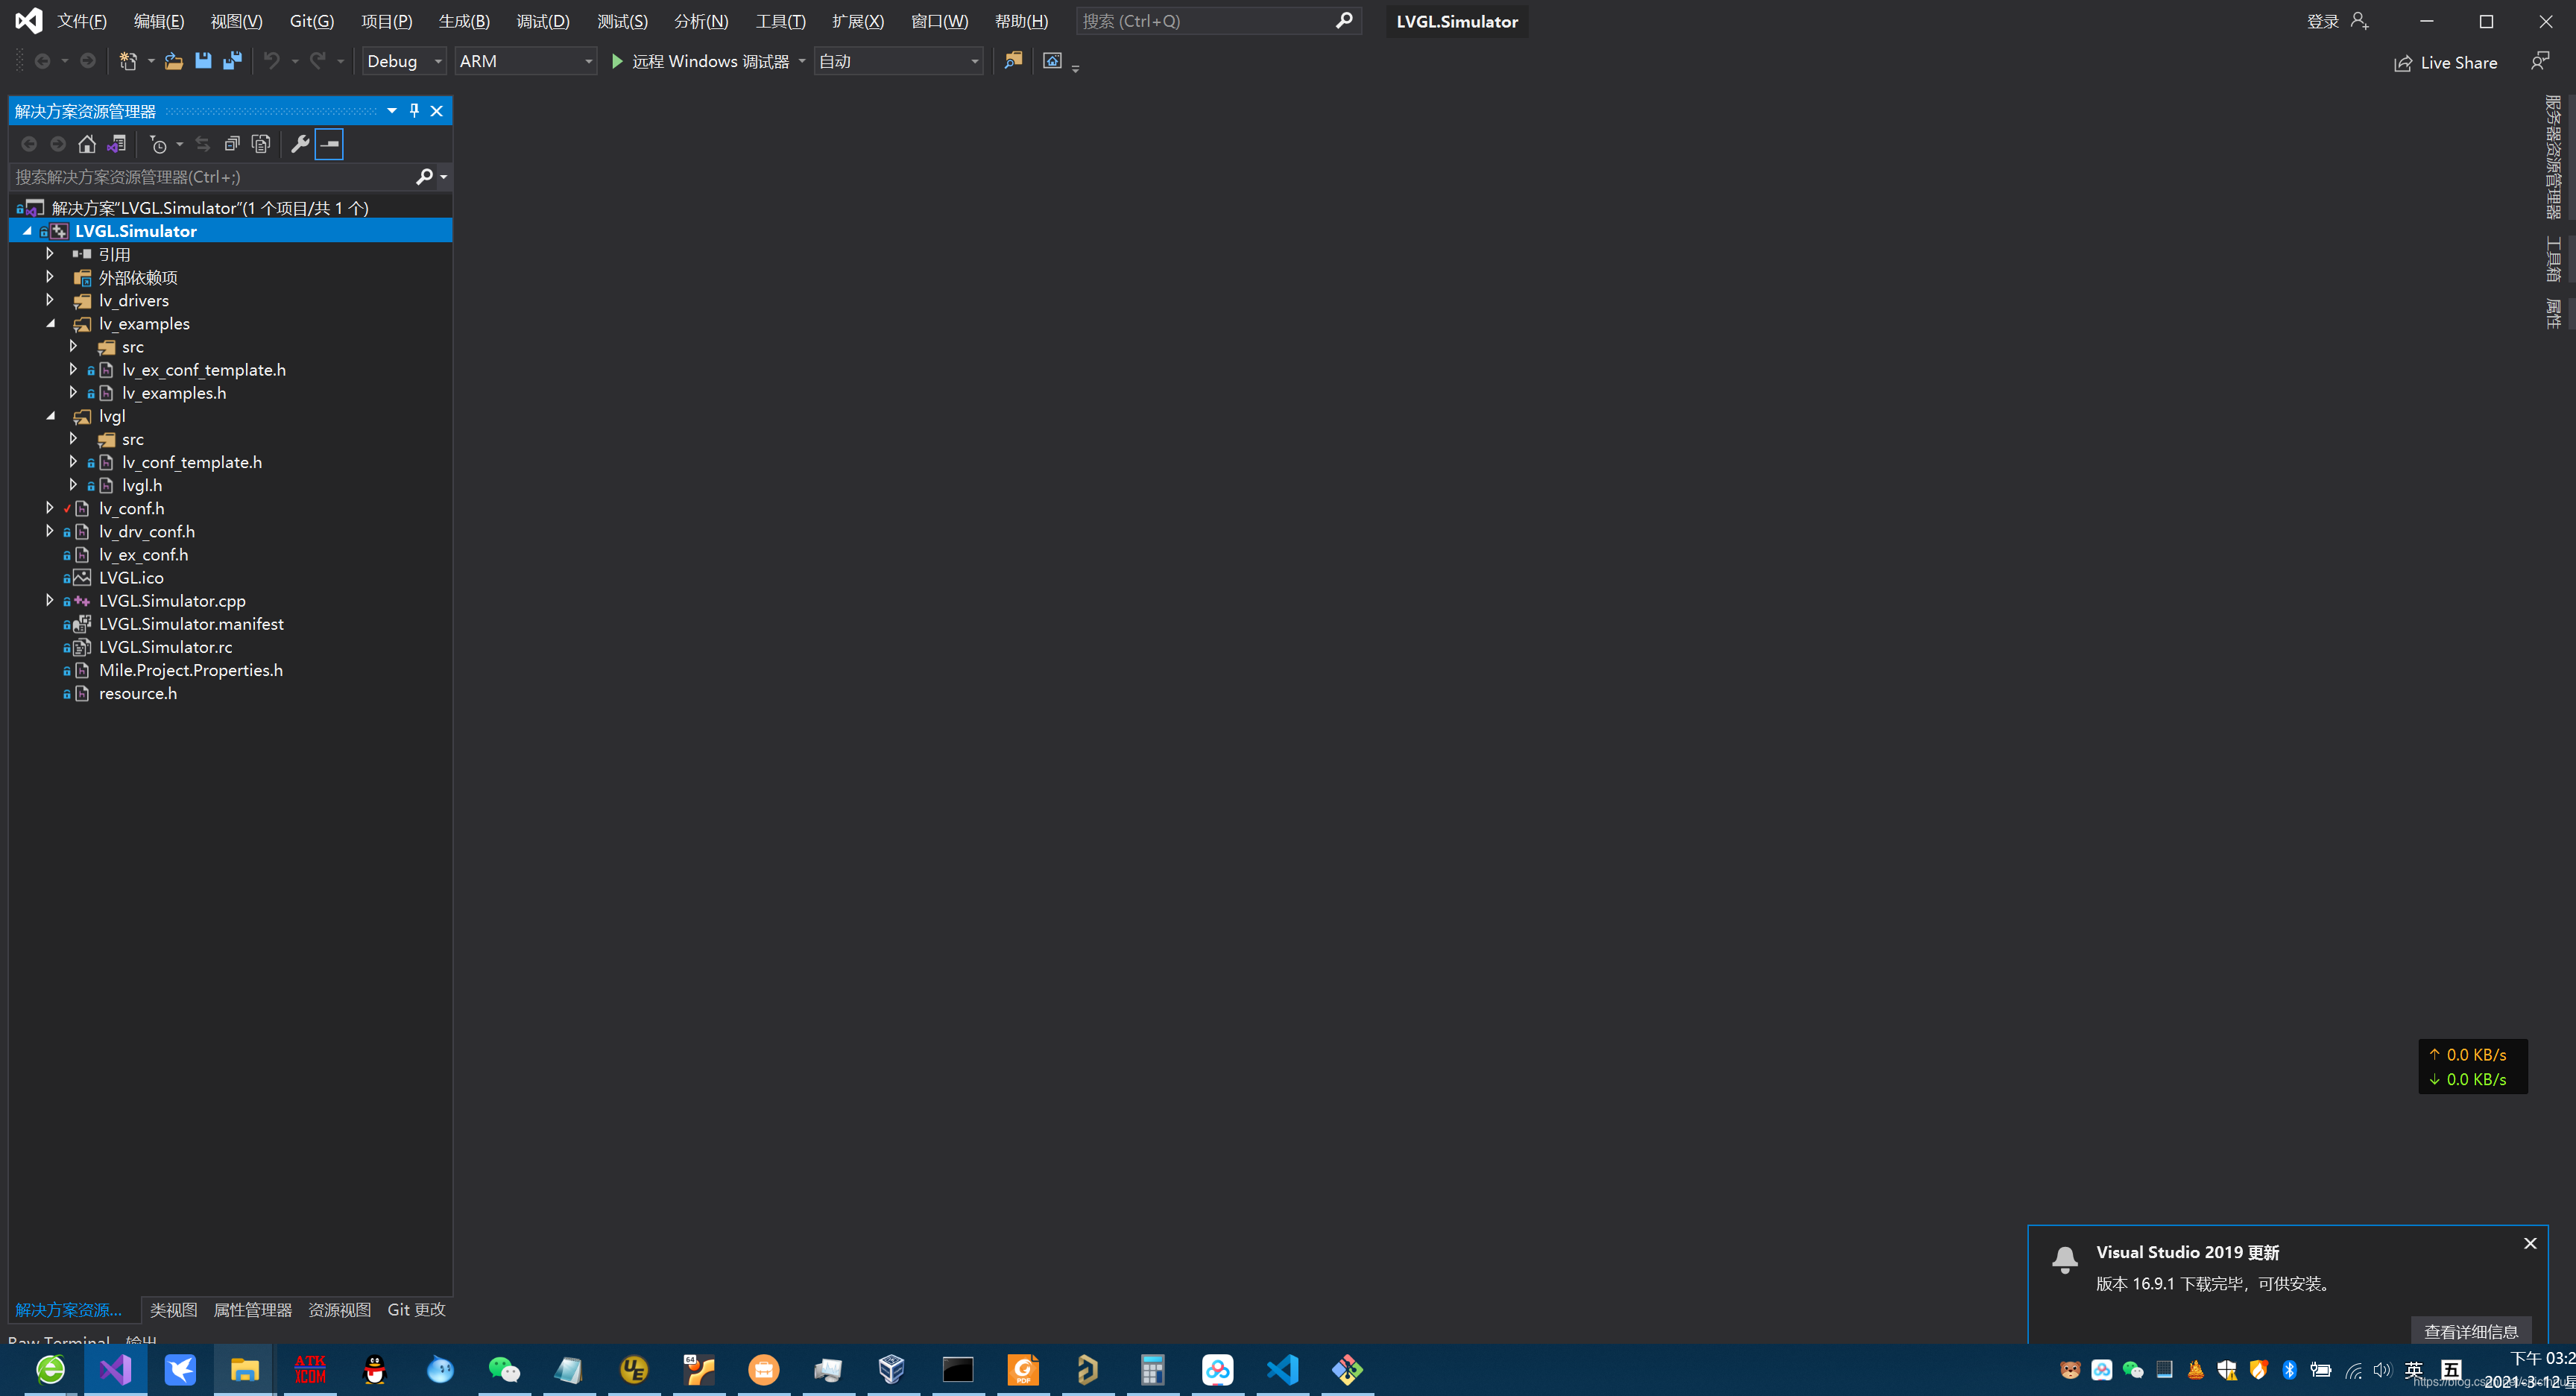Collapse the lvgl project folder
This screenshot has width=2576, height=1396.
pos(50,416)
